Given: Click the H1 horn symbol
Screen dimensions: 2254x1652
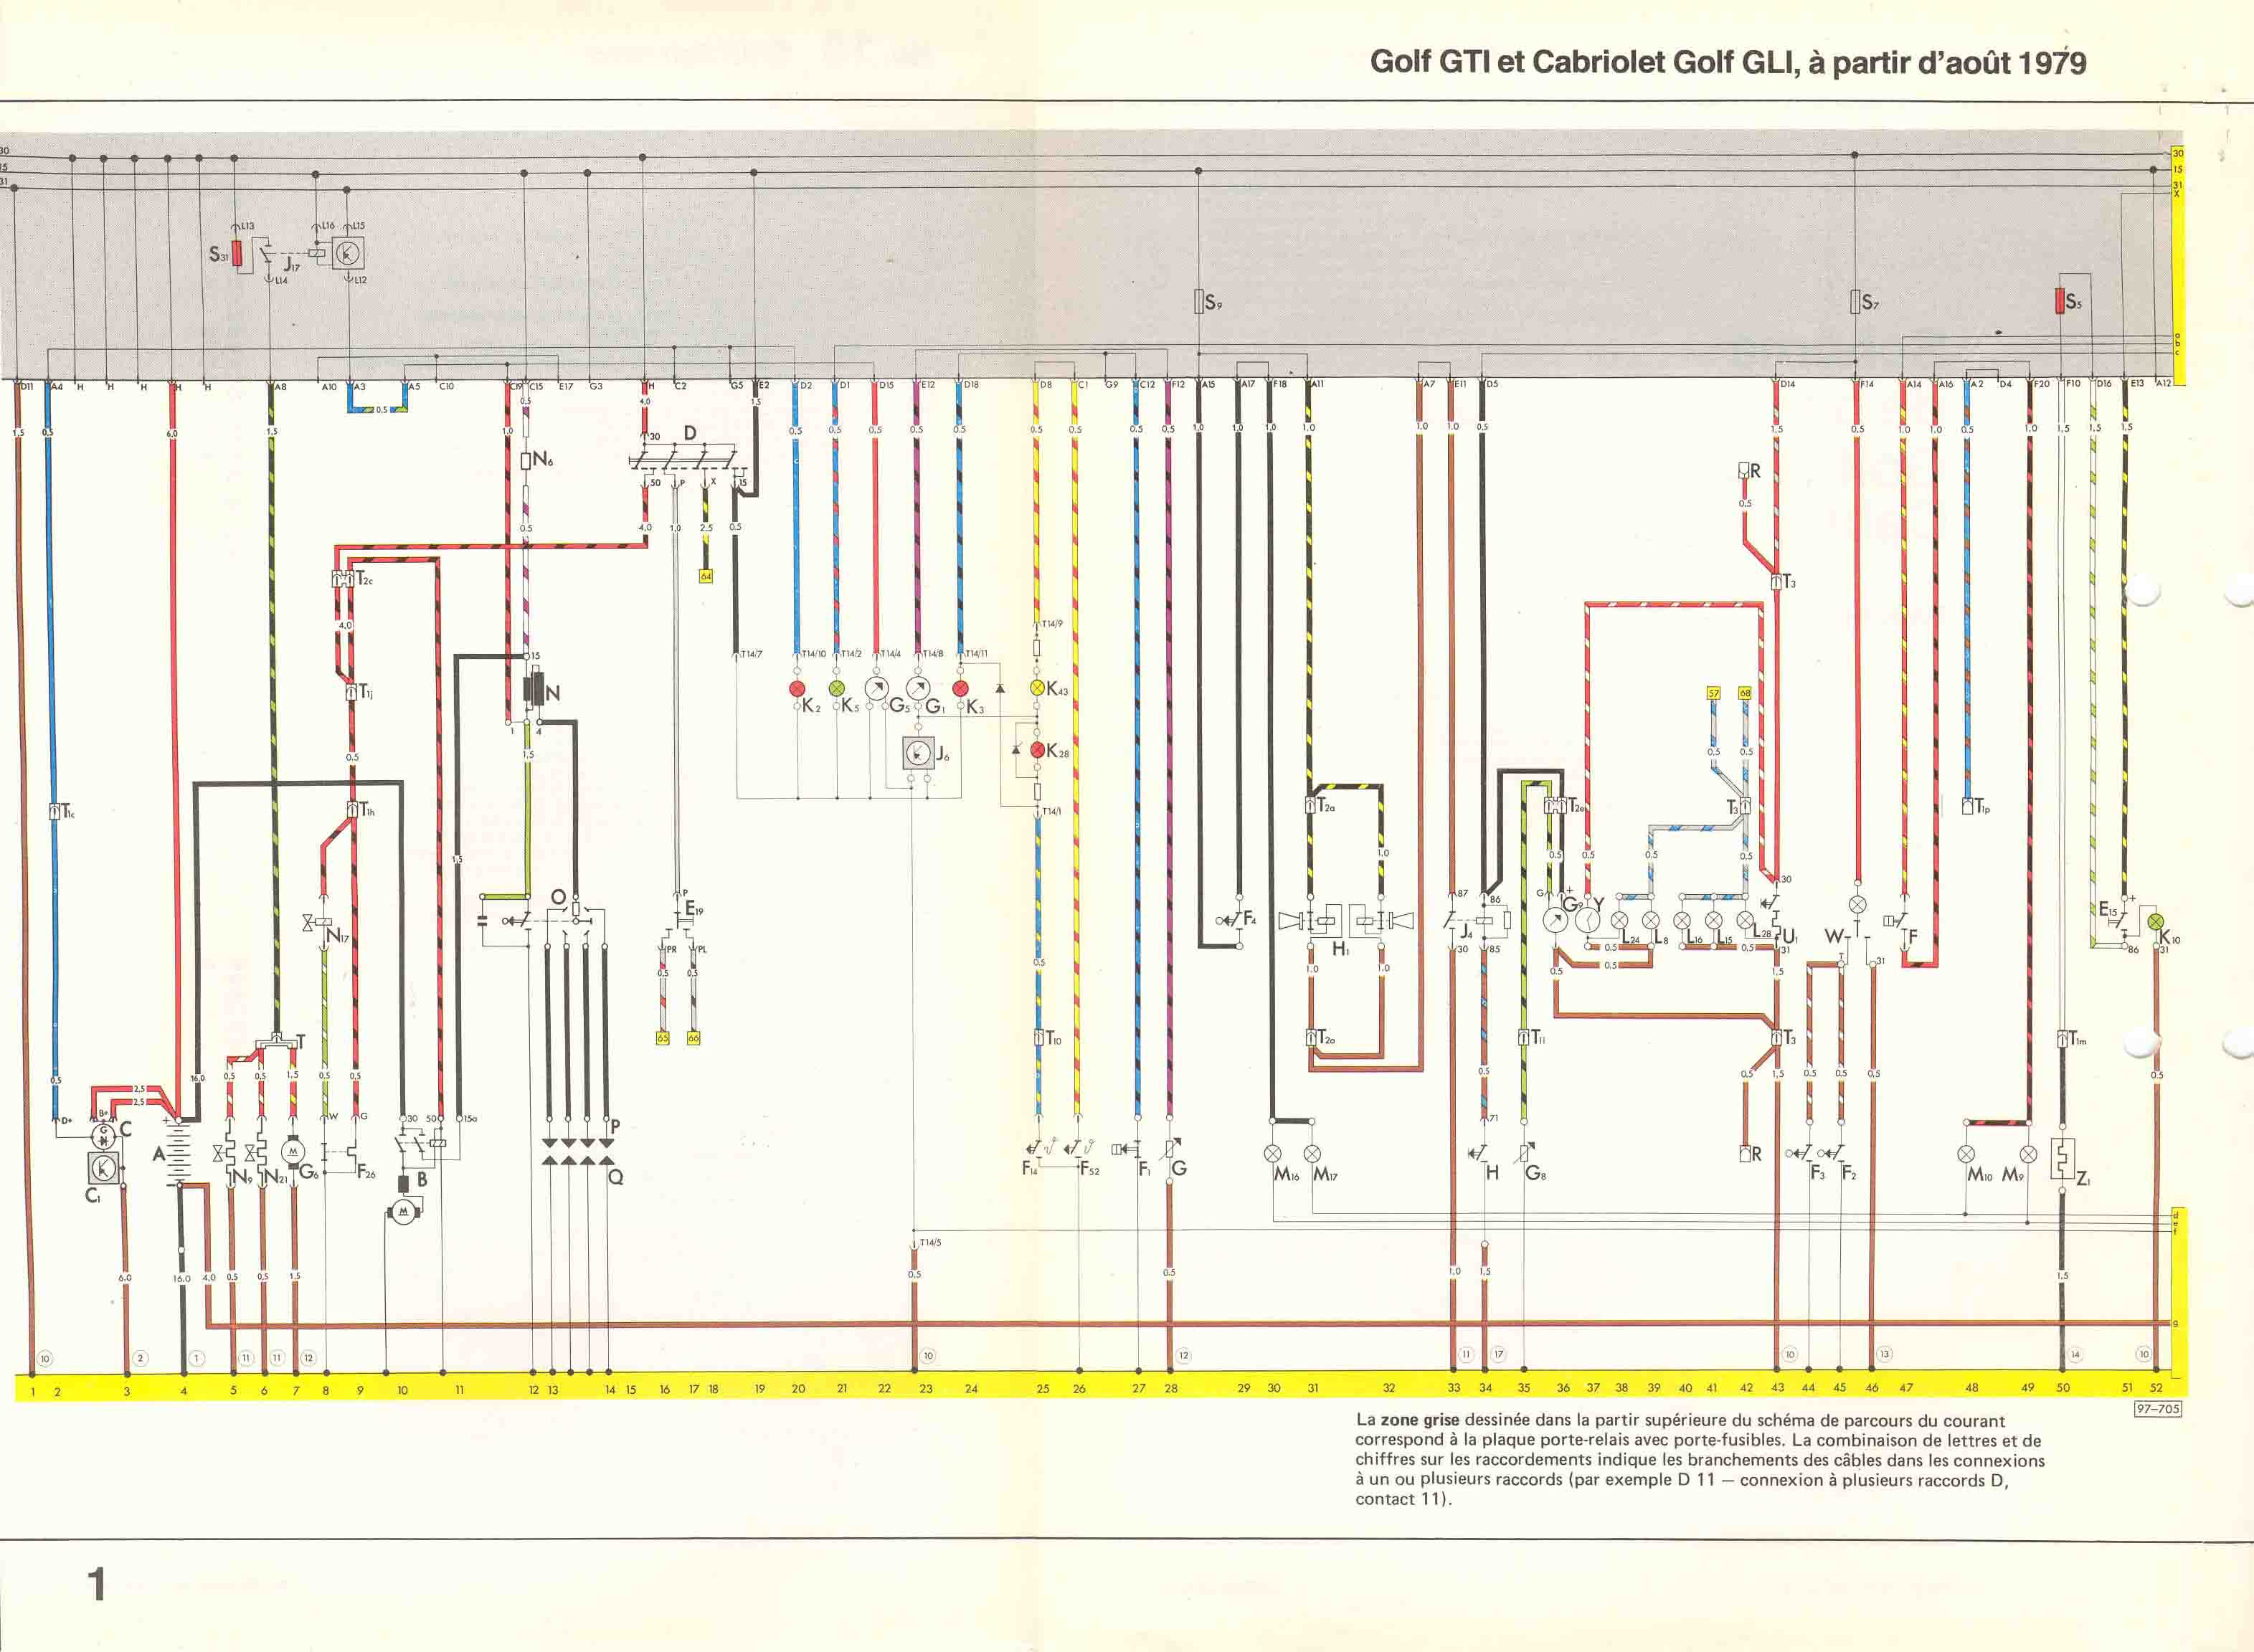Looking at the screenshot, I should coord(1346,920).
